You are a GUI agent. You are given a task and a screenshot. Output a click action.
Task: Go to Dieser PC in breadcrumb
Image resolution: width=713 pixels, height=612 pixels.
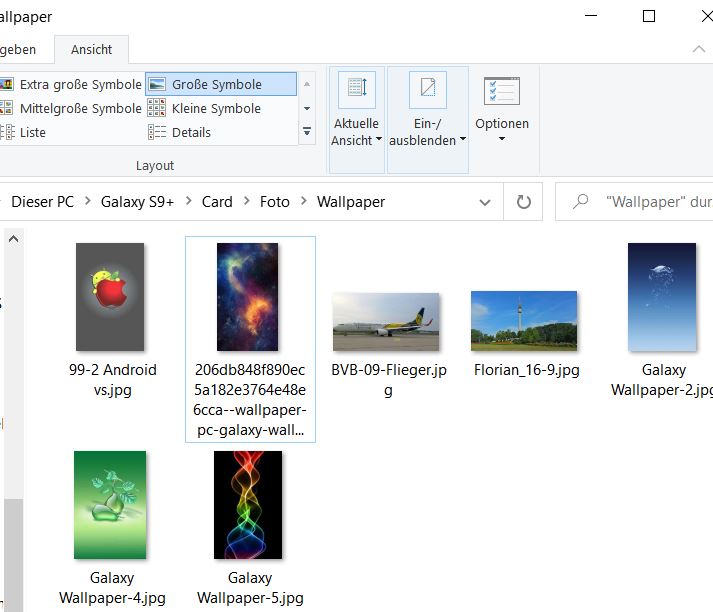click(43, 201)
